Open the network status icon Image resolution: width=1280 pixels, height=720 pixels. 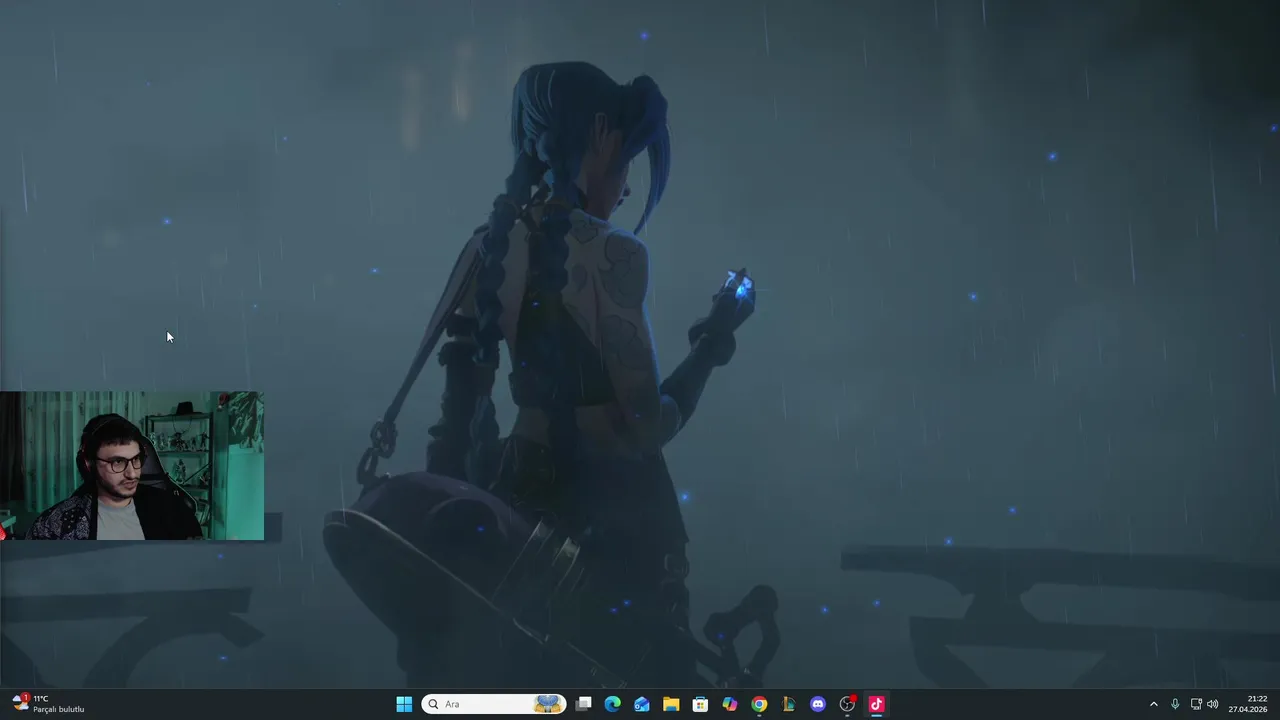pyautogui.click(x=1196, y=704)
